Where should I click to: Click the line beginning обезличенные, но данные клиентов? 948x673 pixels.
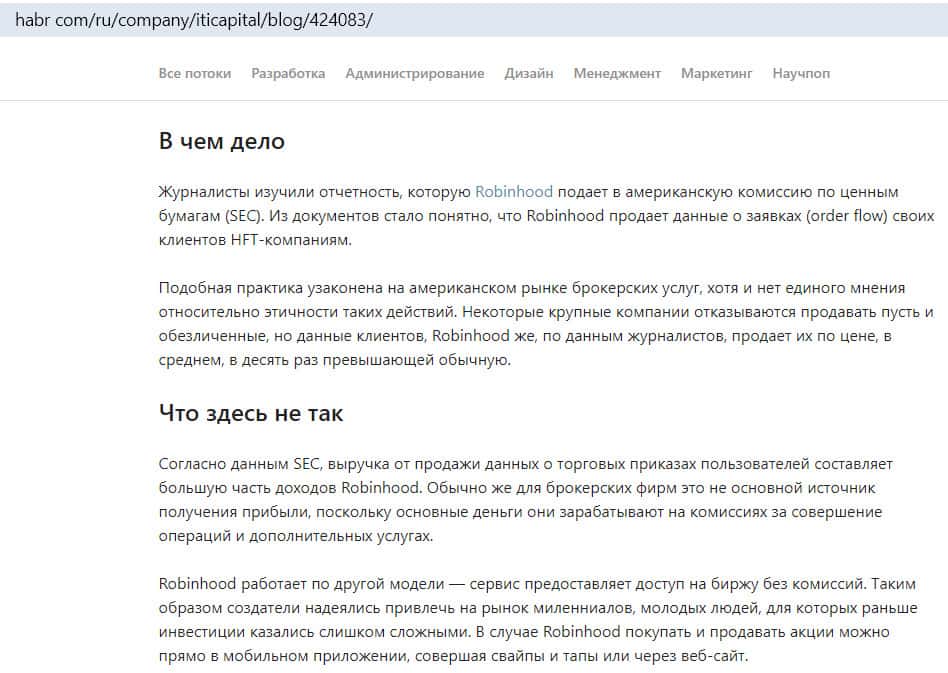point(525,336)
